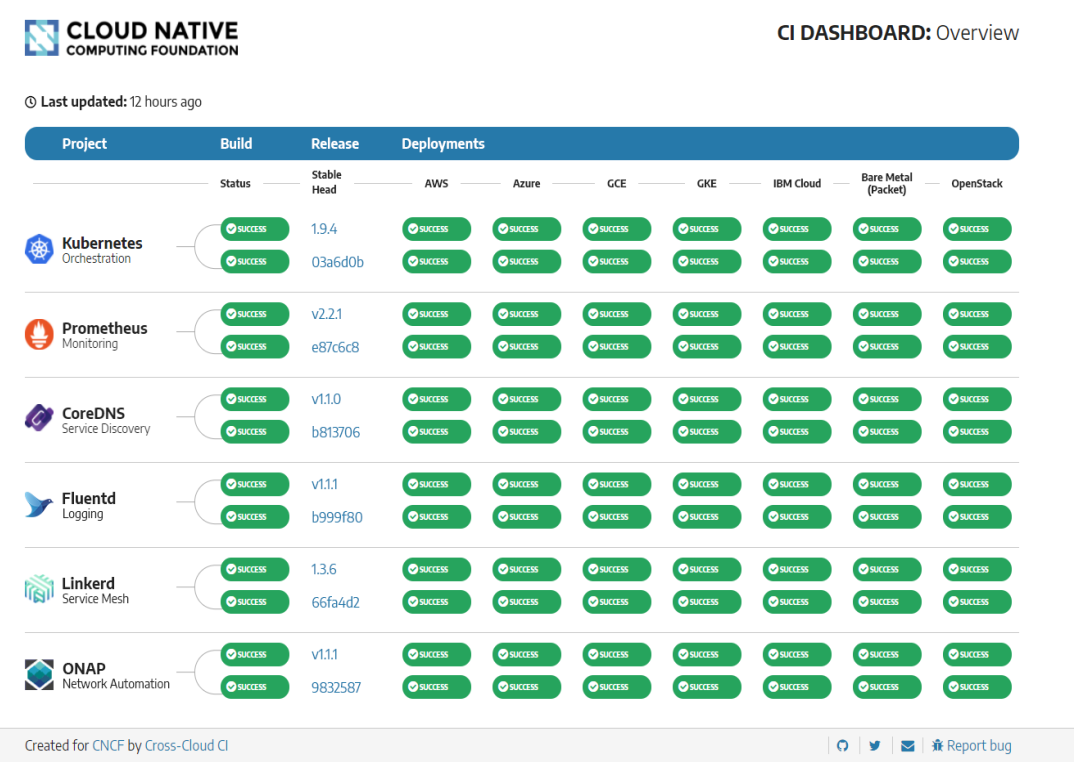Click the Azure column label
The height and width of the screenshot is (766, 1076).
click(526, 184)
